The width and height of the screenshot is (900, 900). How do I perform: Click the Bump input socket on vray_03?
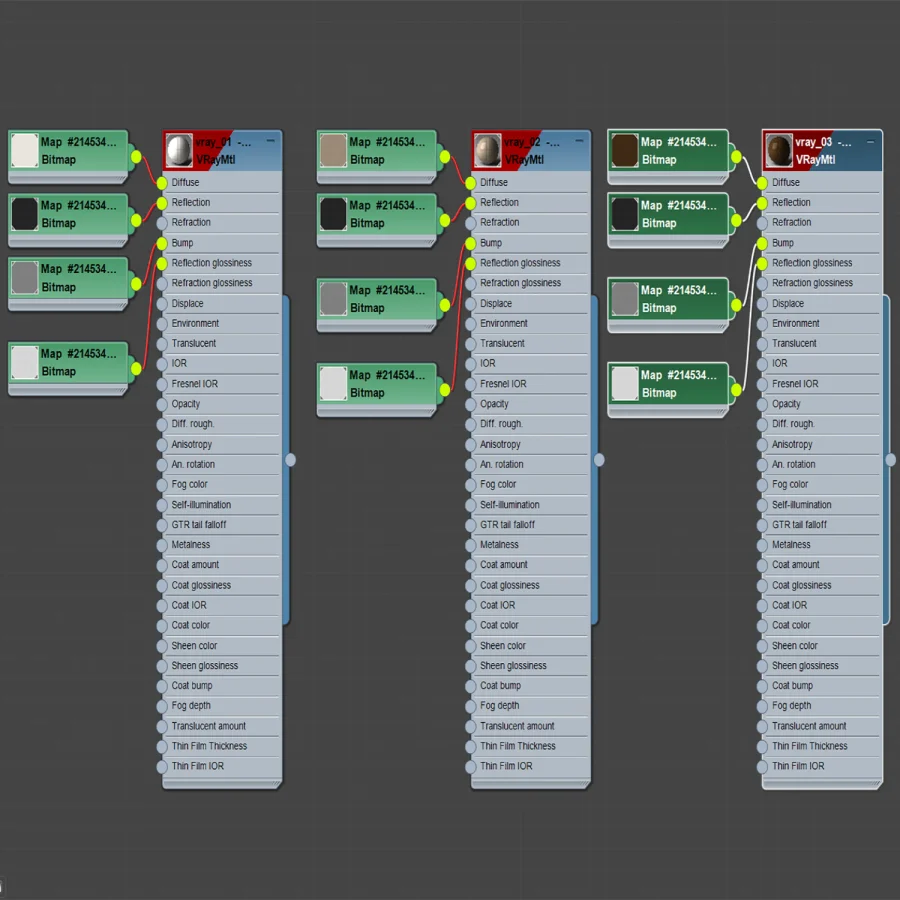(762, 243)
